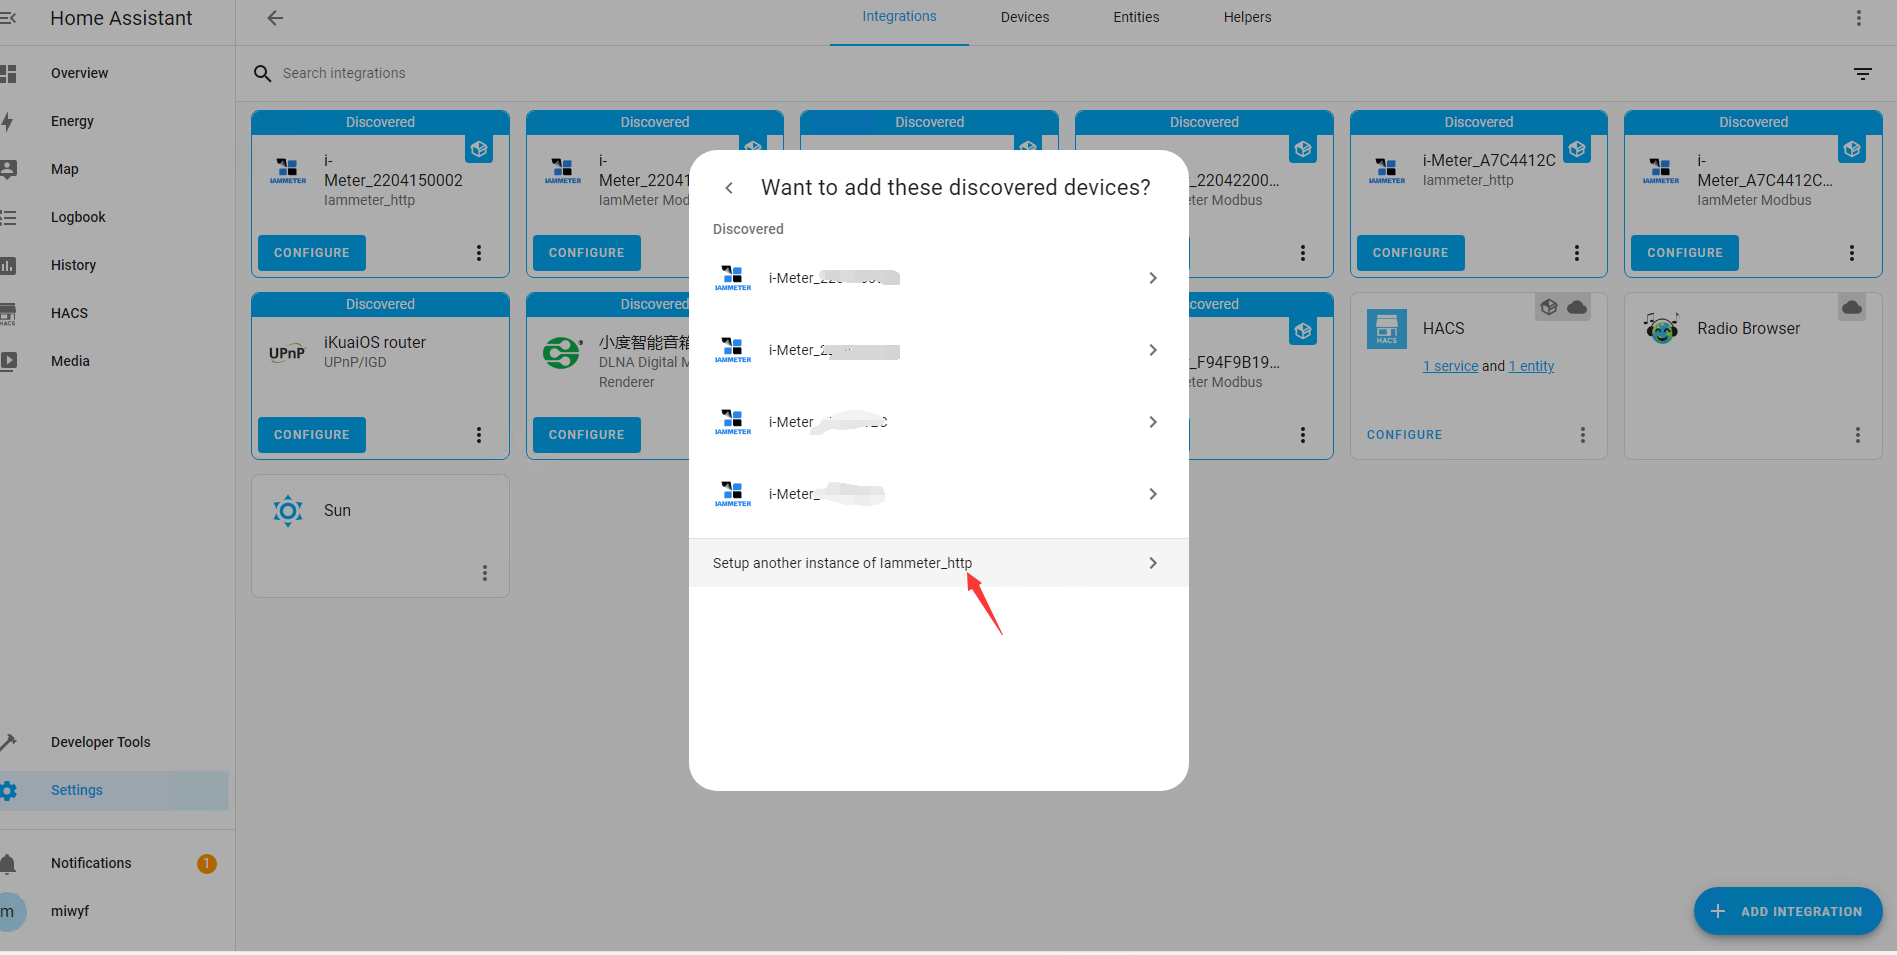Expand the Setup another instance of Iammeter_http row

tap(937, 563)
